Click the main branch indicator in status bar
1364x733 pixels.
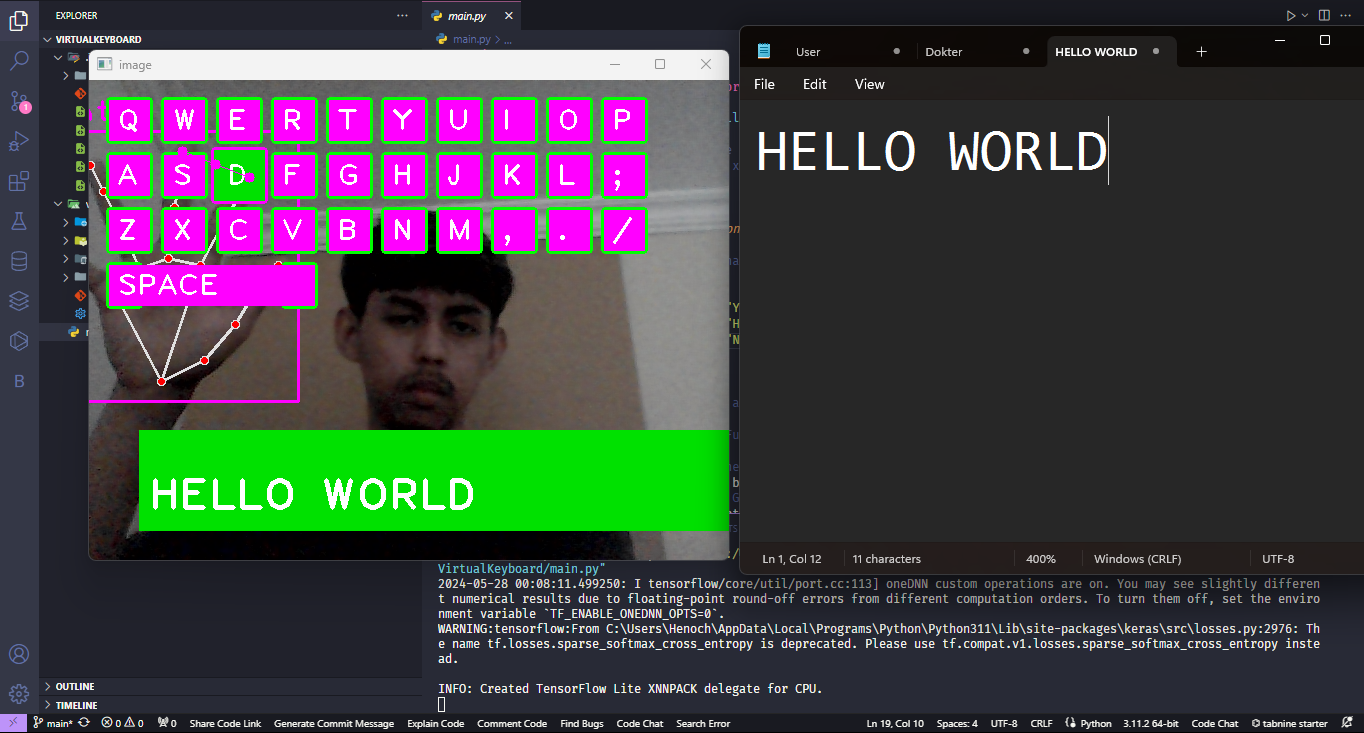(x=53, y=723)
